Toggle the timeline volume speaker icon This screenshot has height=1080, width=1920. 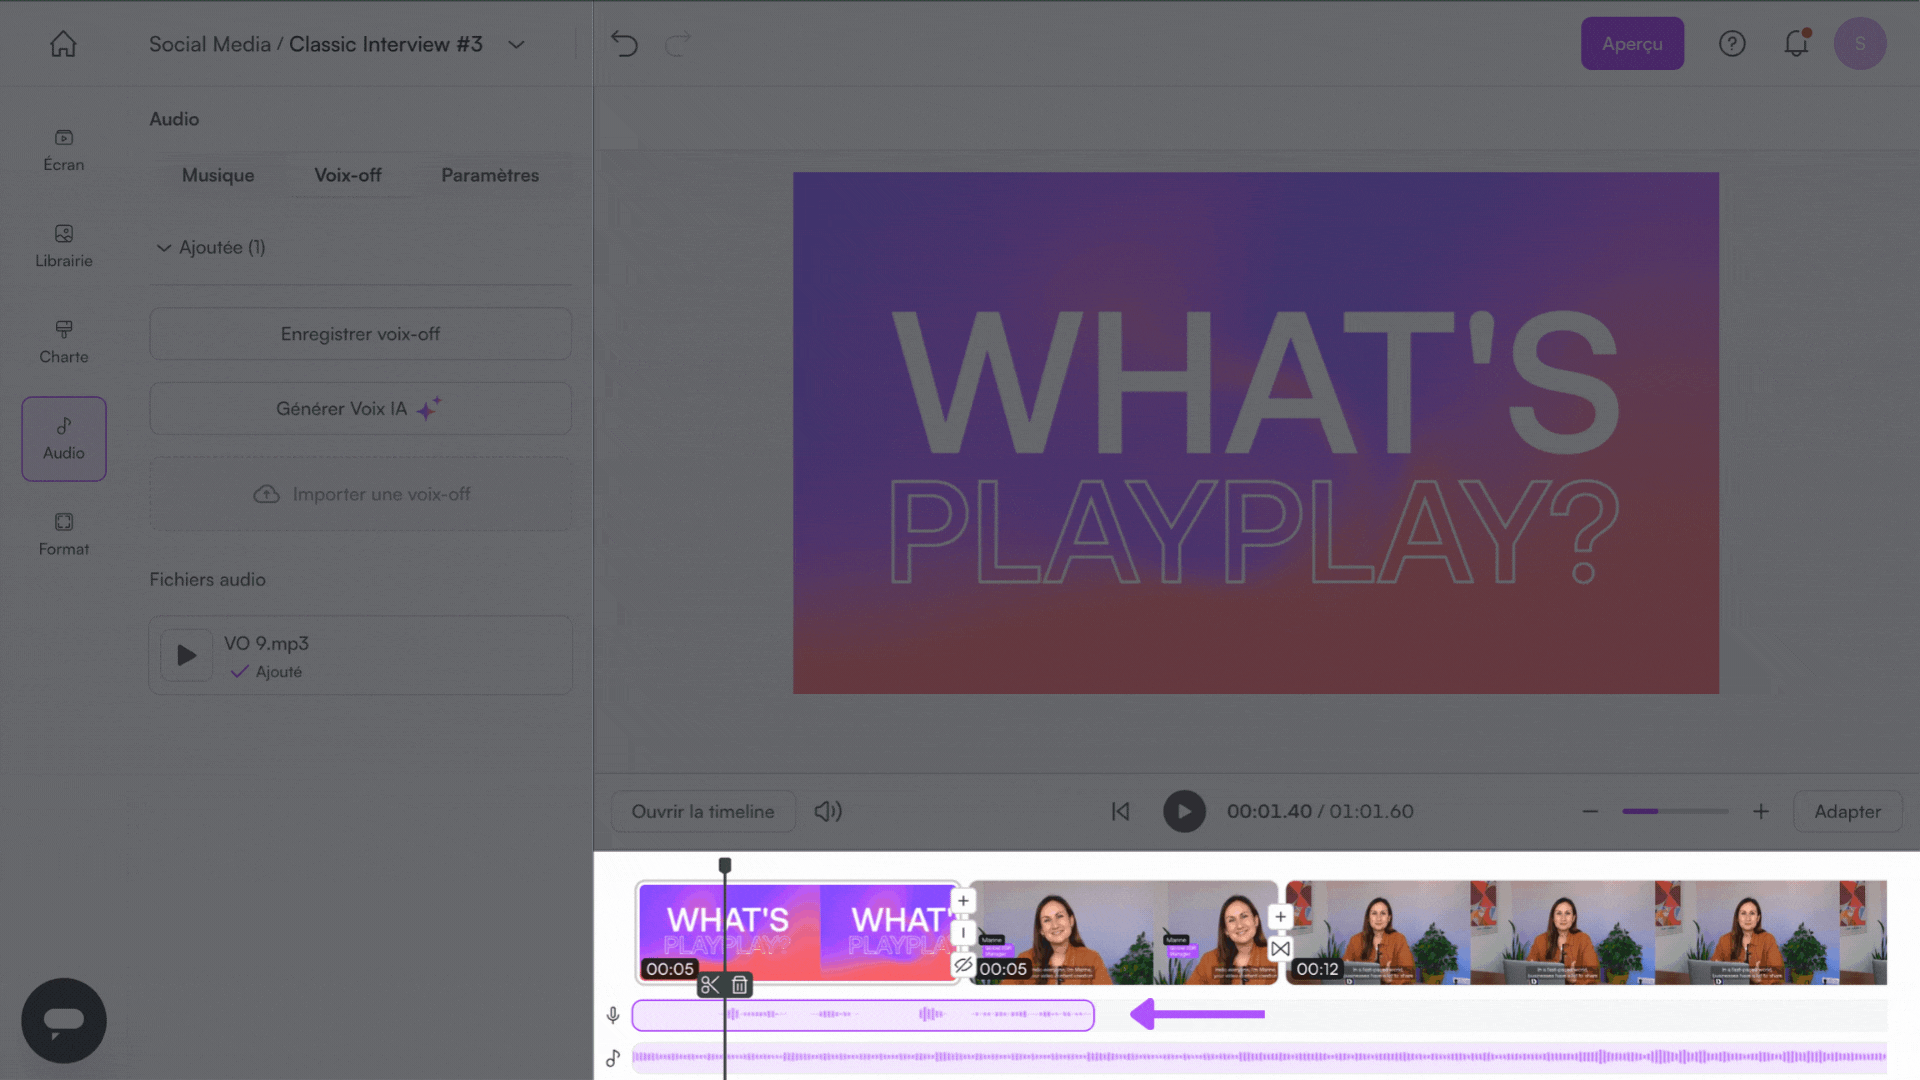click(828, 811)
